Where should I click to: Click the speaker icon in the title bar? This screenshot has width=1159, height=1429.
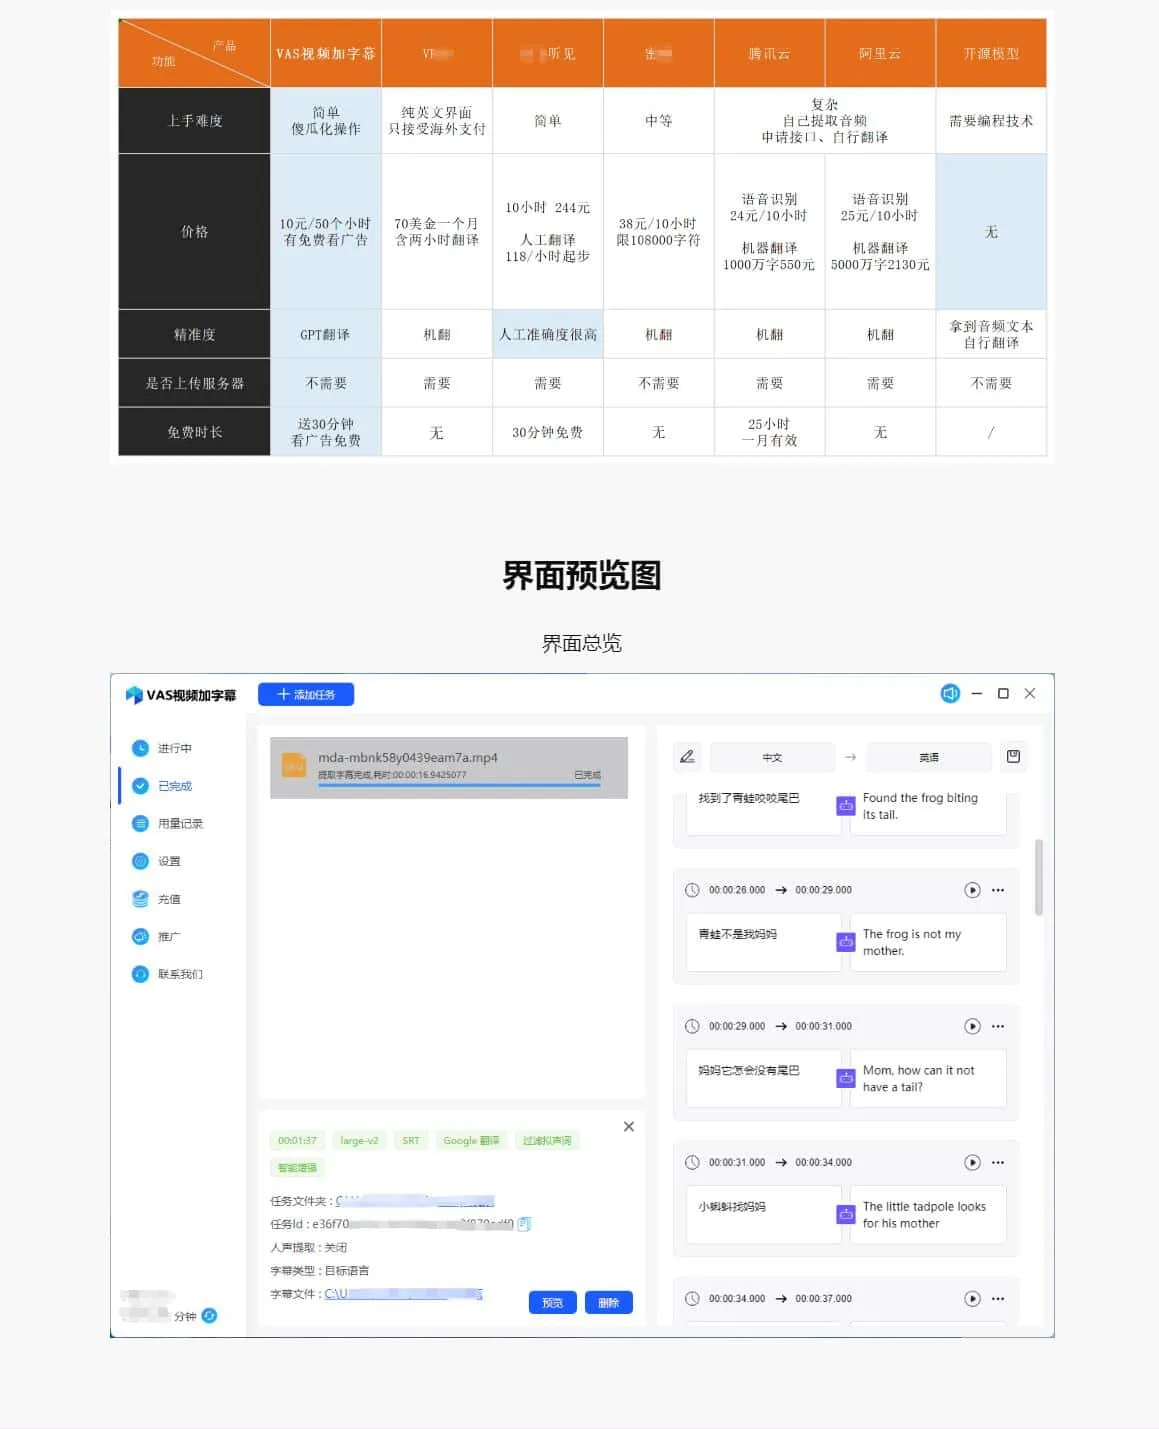point(950,694)
